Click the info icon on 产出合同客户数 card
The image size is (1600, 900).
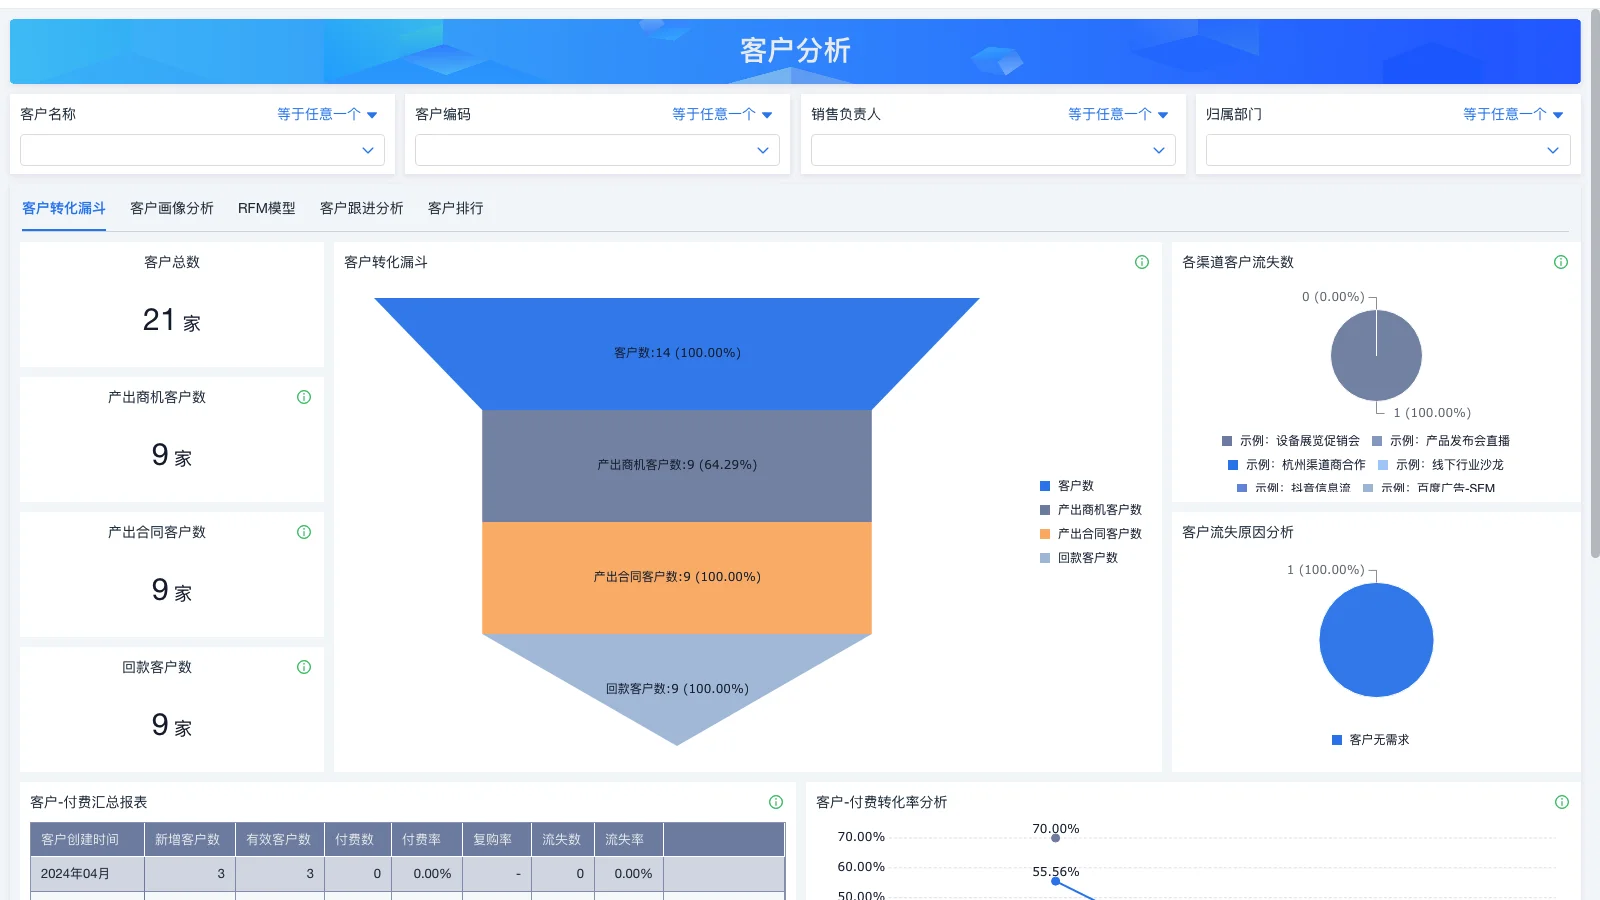[303, 532]
